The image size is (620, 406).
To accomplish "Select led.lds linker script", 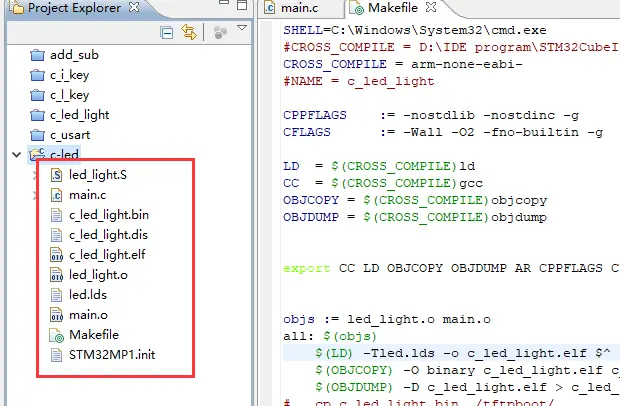I will coord(88,295).
